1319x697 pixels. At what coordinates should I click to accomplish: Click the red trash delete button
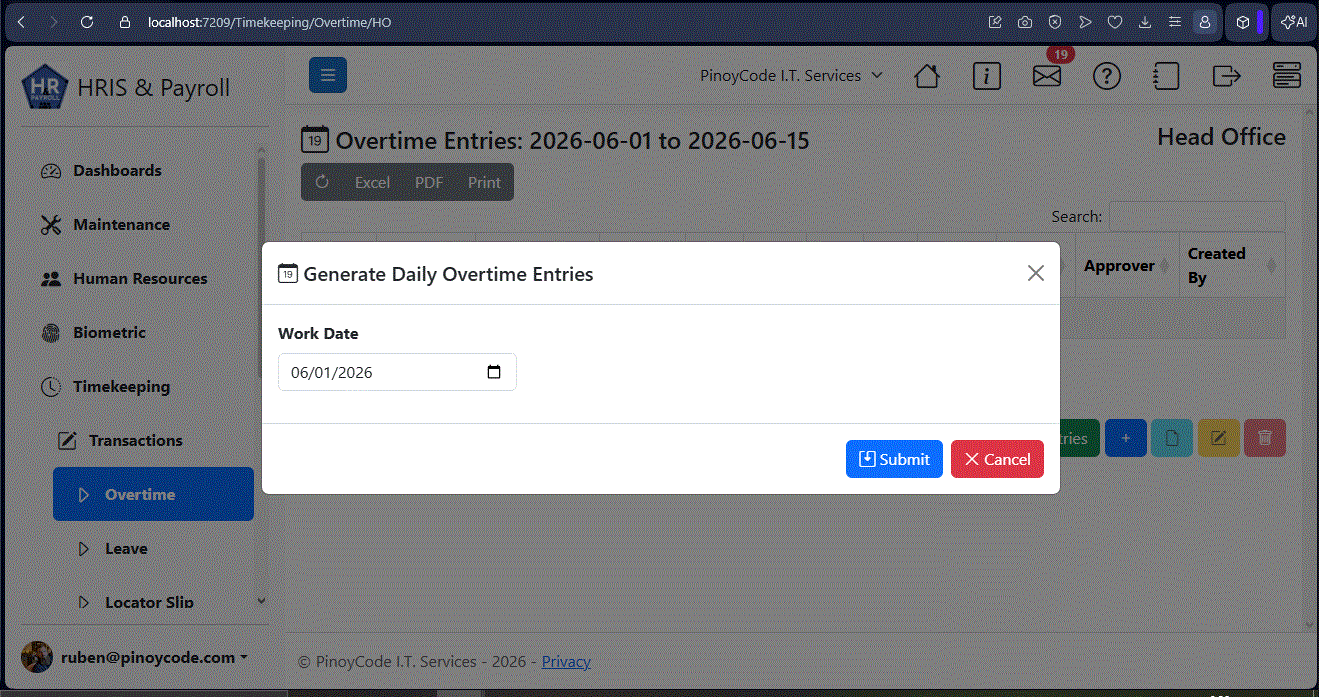pyautogui.click(x=1265, y=438)
